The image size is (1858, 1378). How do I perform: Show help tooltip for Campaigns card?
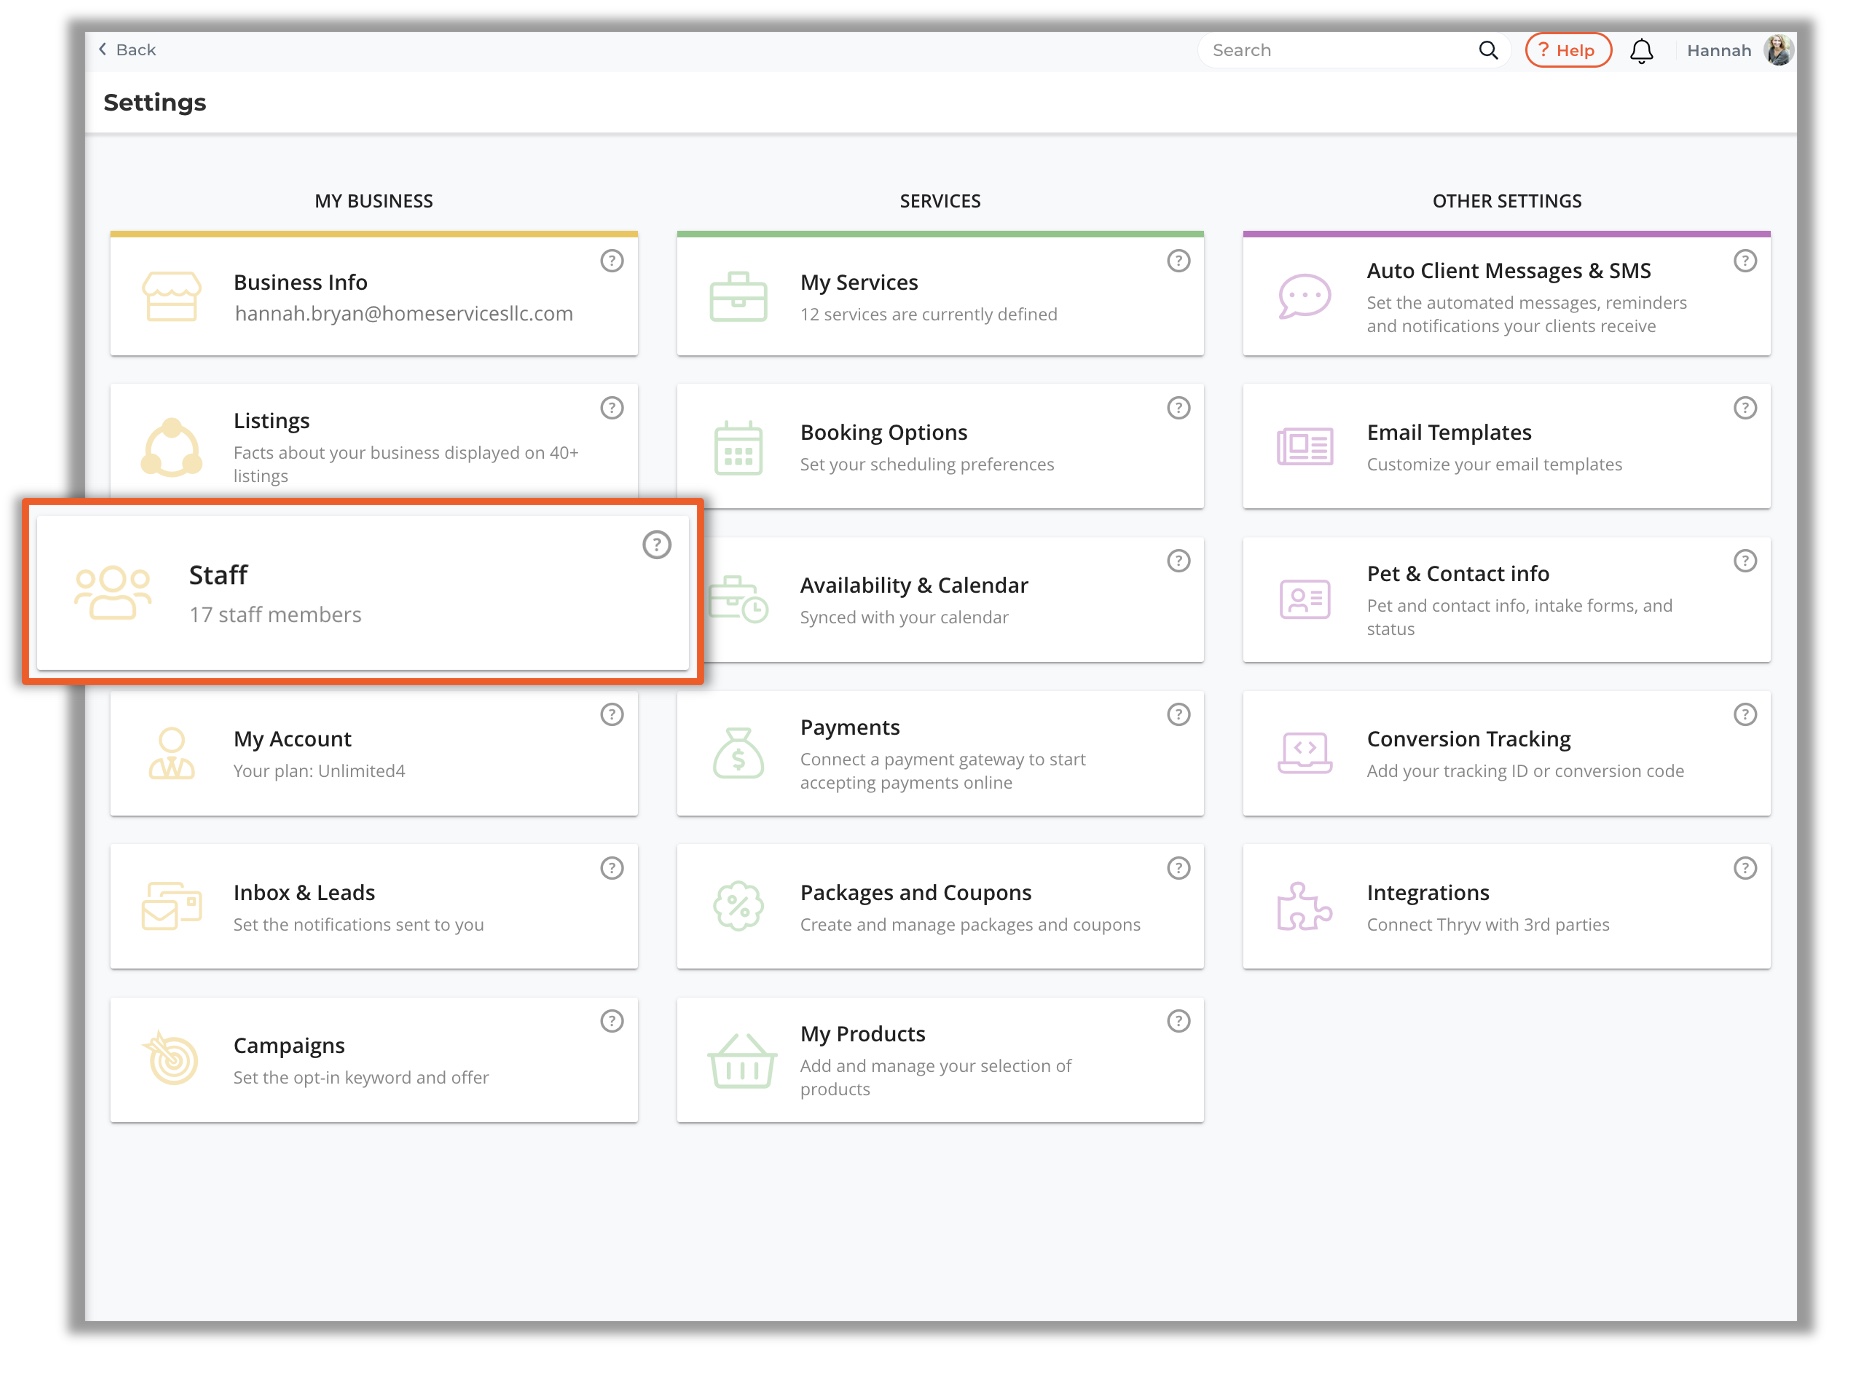(x=612, y=1021)
